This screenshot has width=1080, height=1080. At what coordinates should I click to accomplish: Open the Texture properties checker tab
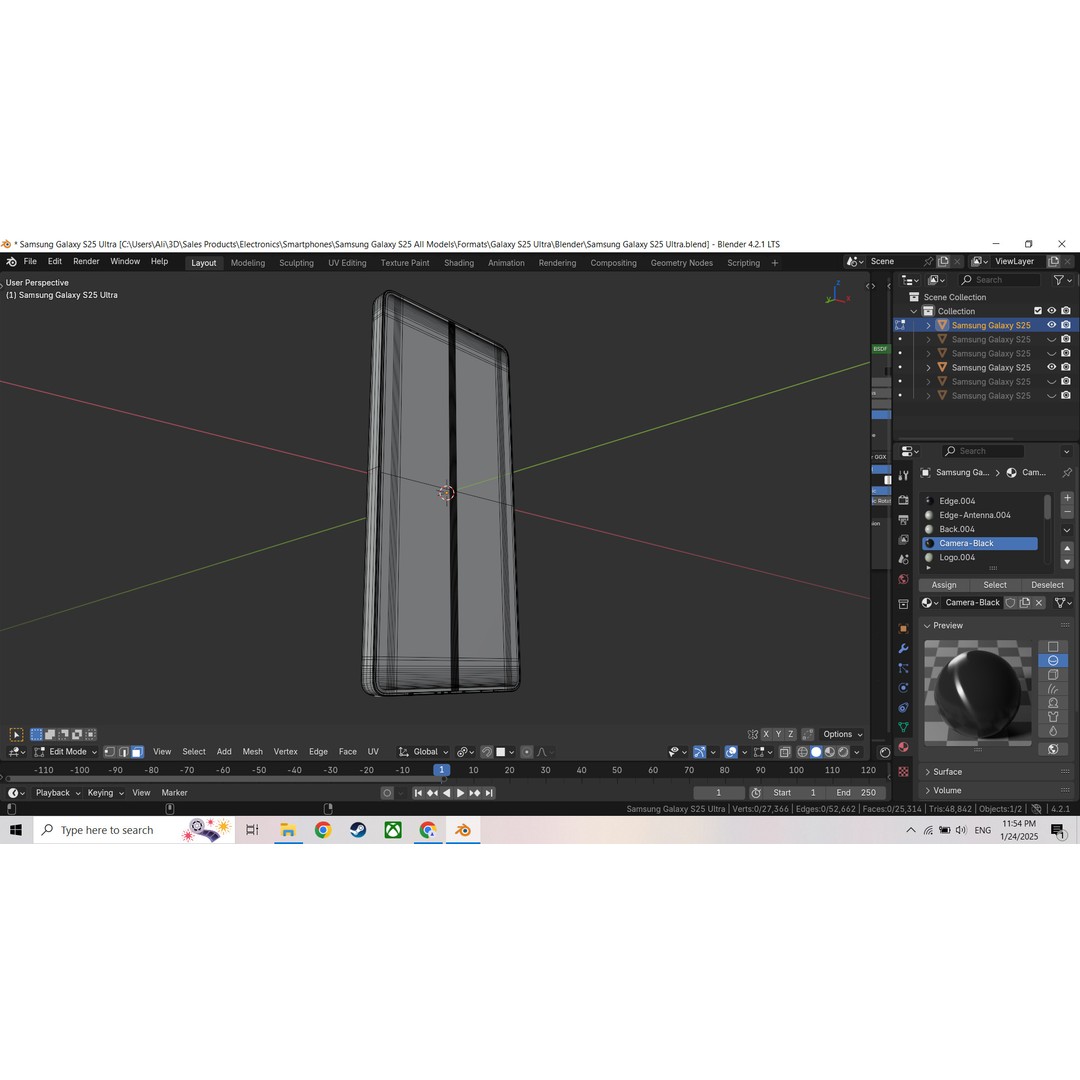tap(904, 771)
